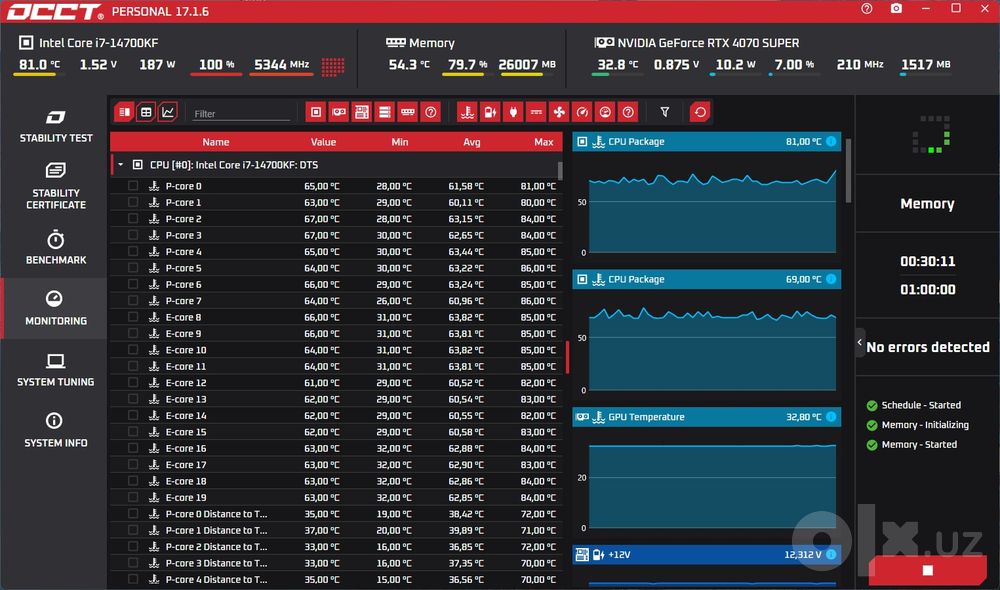The width and height of the screenshot is (1000, 590).
Task: Take a screenshot with the camera icon
Action: [896, 9]
